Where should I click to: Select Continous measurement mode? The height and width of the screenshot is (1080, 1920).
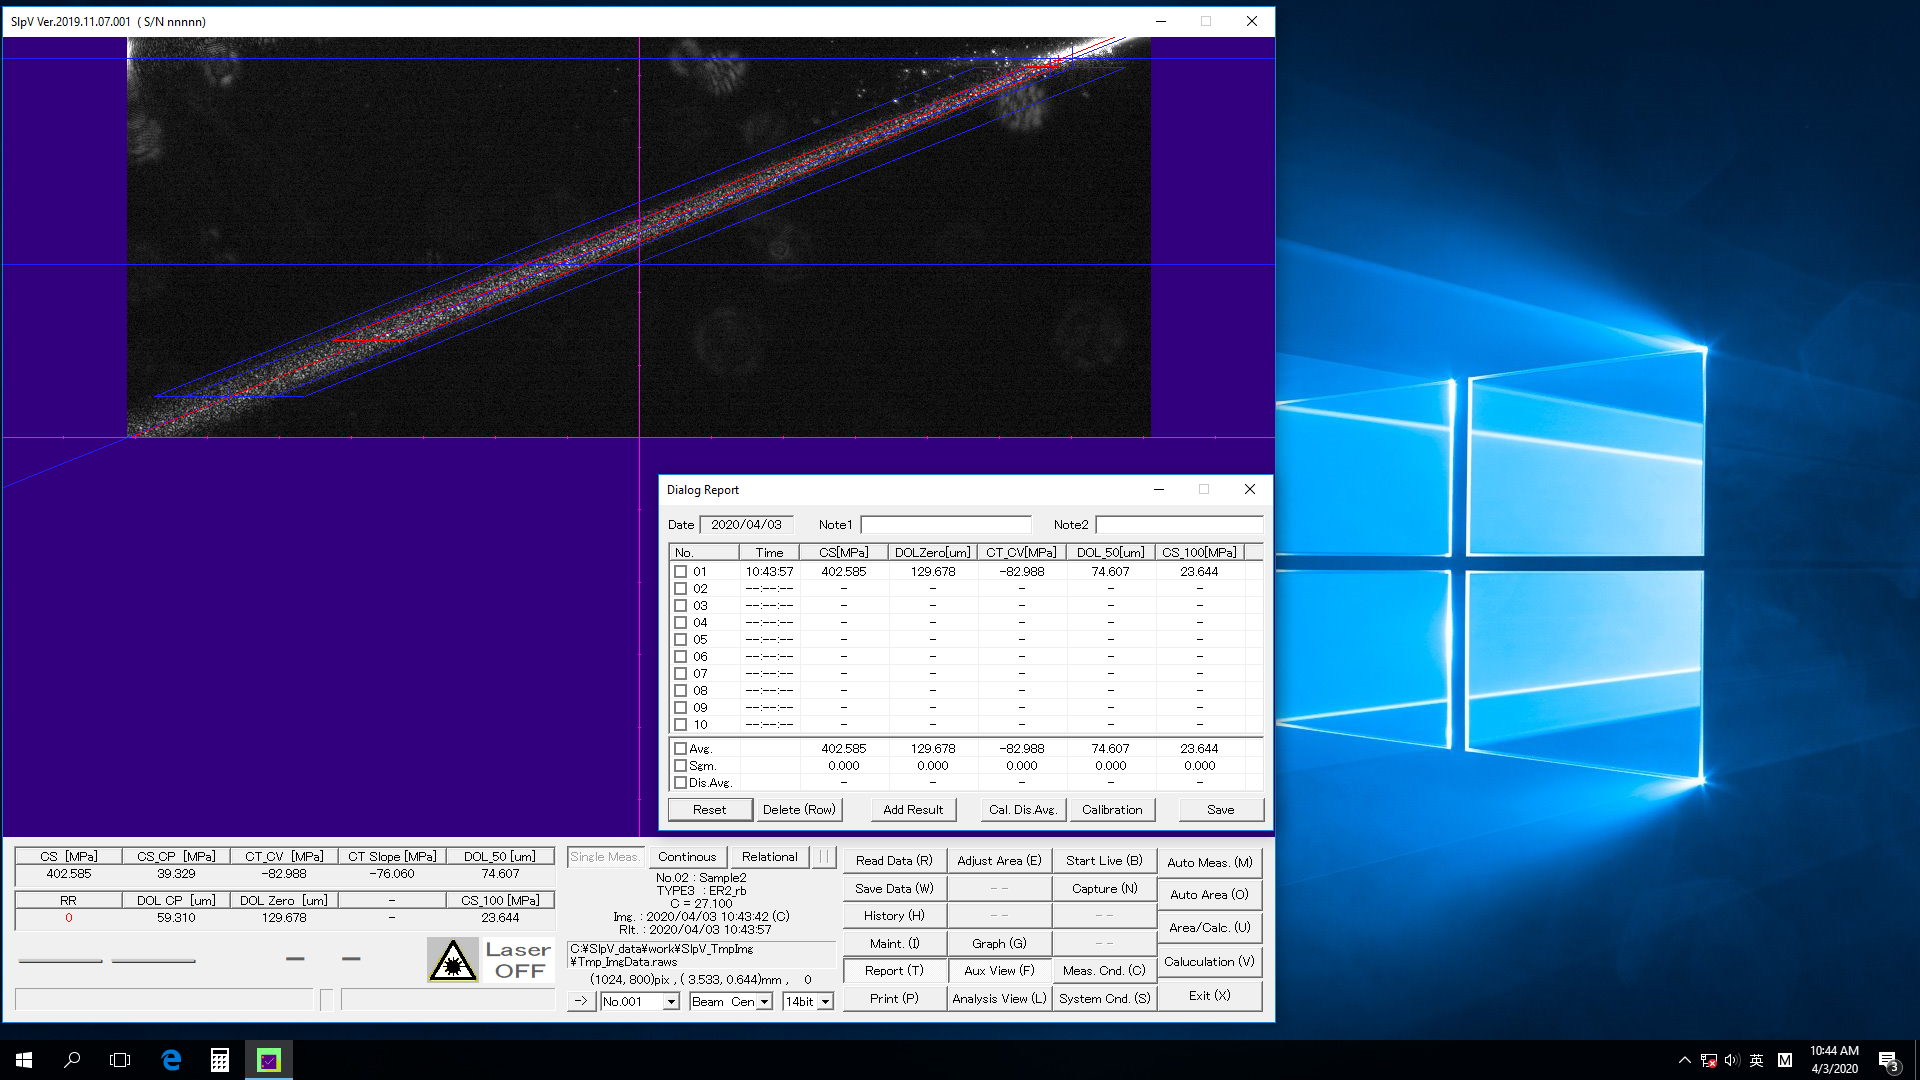coord(687,857)
